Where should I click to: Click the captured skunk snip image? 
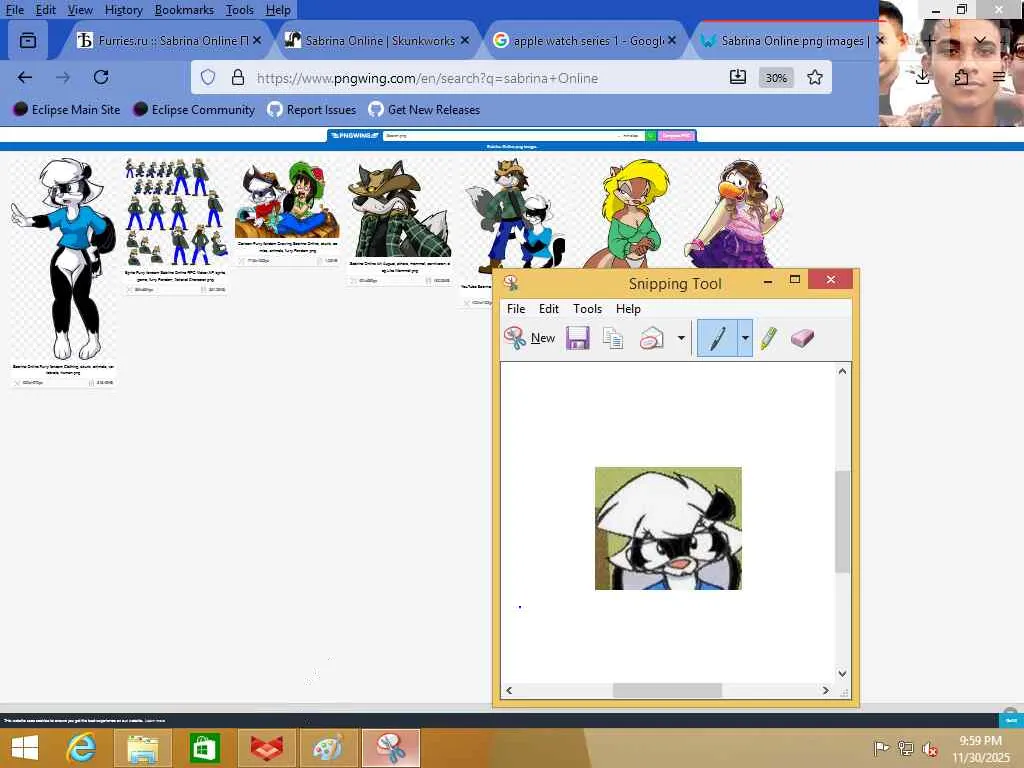click(x=668, y=528)
